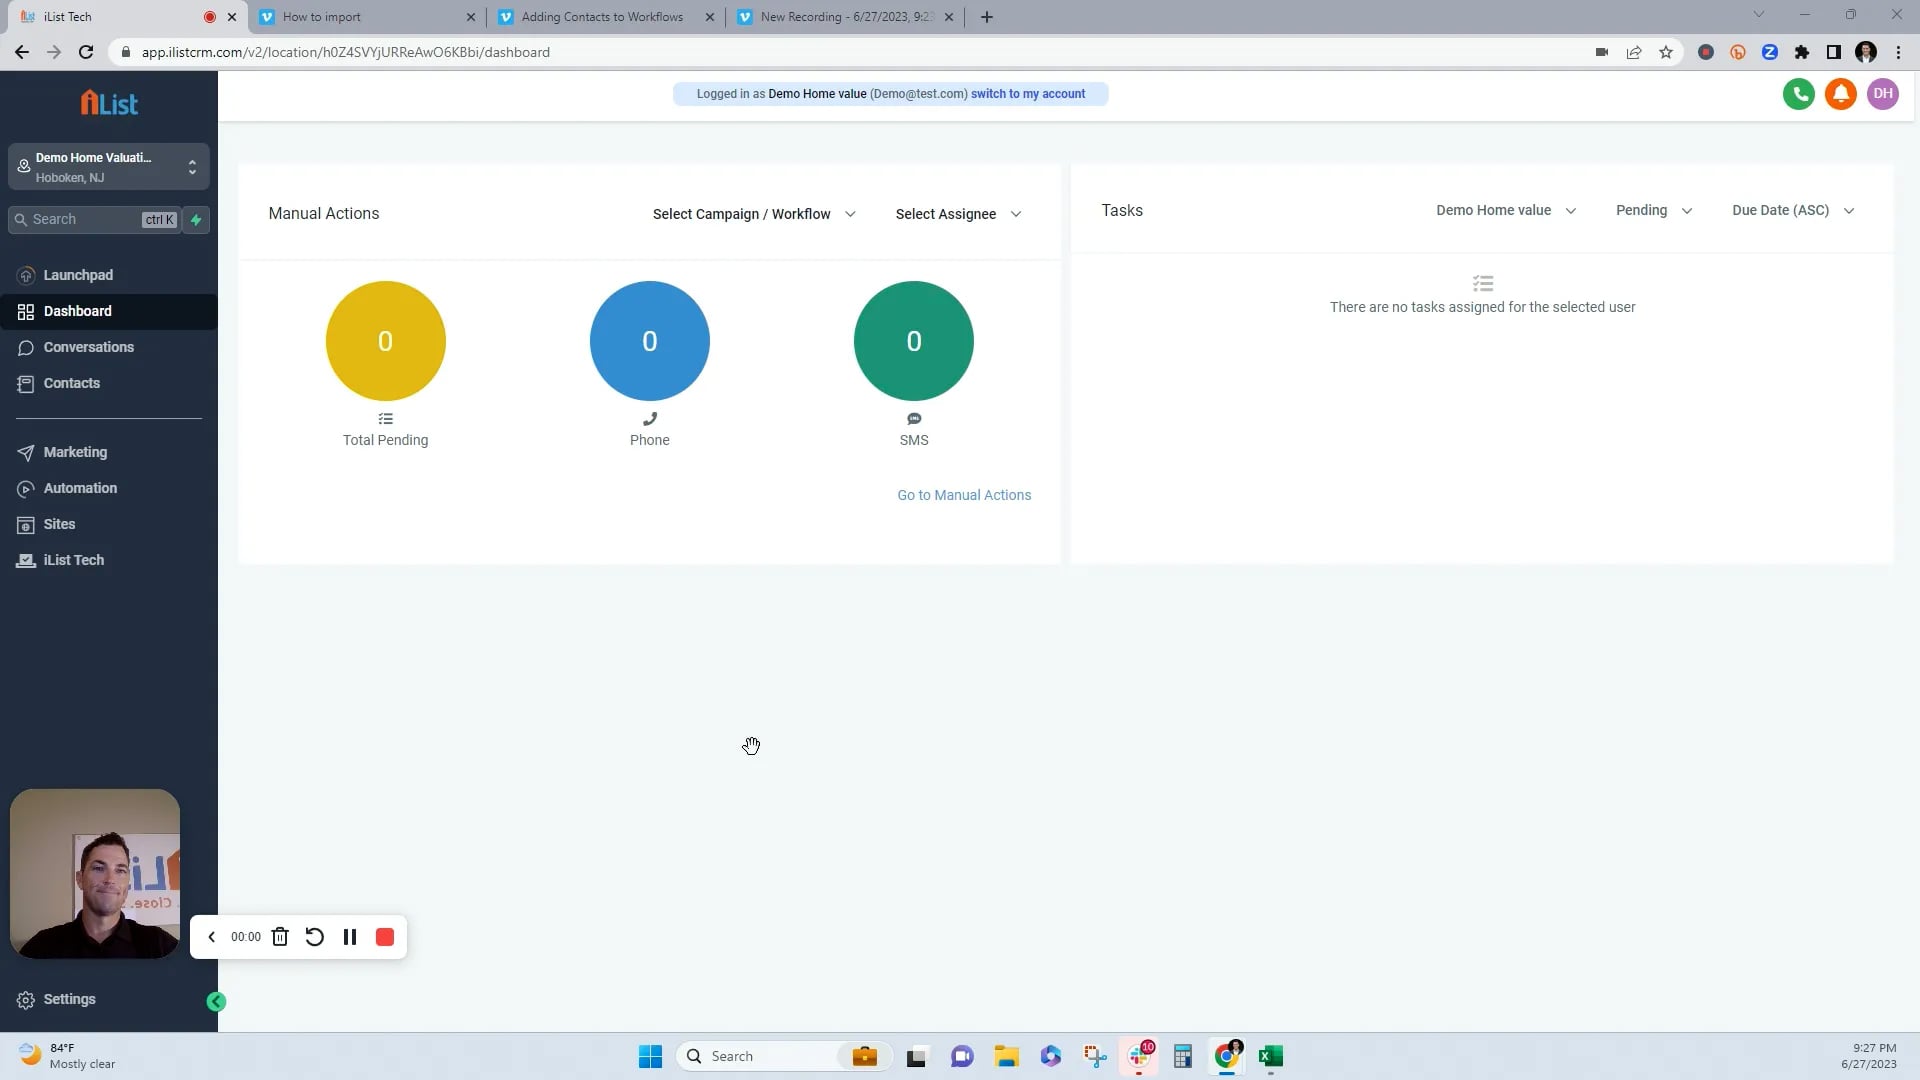Open Sites in the sidebar
This screenshot has width=1920, height=1080.
pos(109,524)
